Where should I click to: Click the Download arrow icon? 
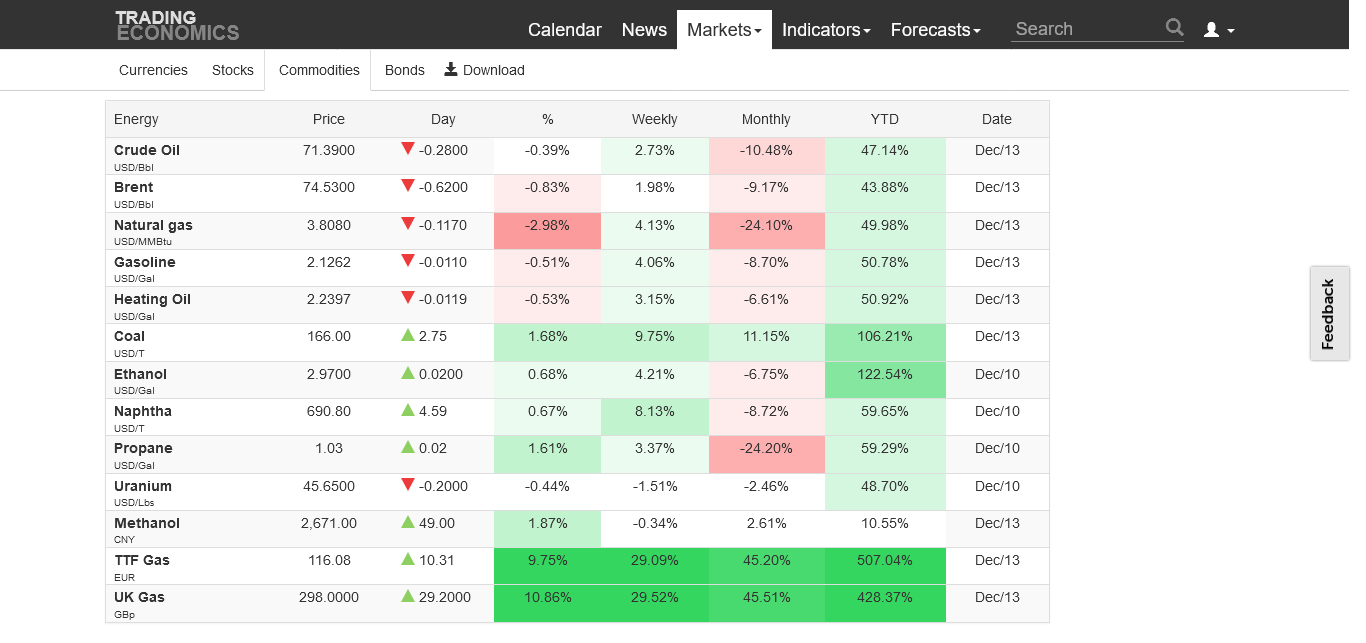[x=451, y=69]
